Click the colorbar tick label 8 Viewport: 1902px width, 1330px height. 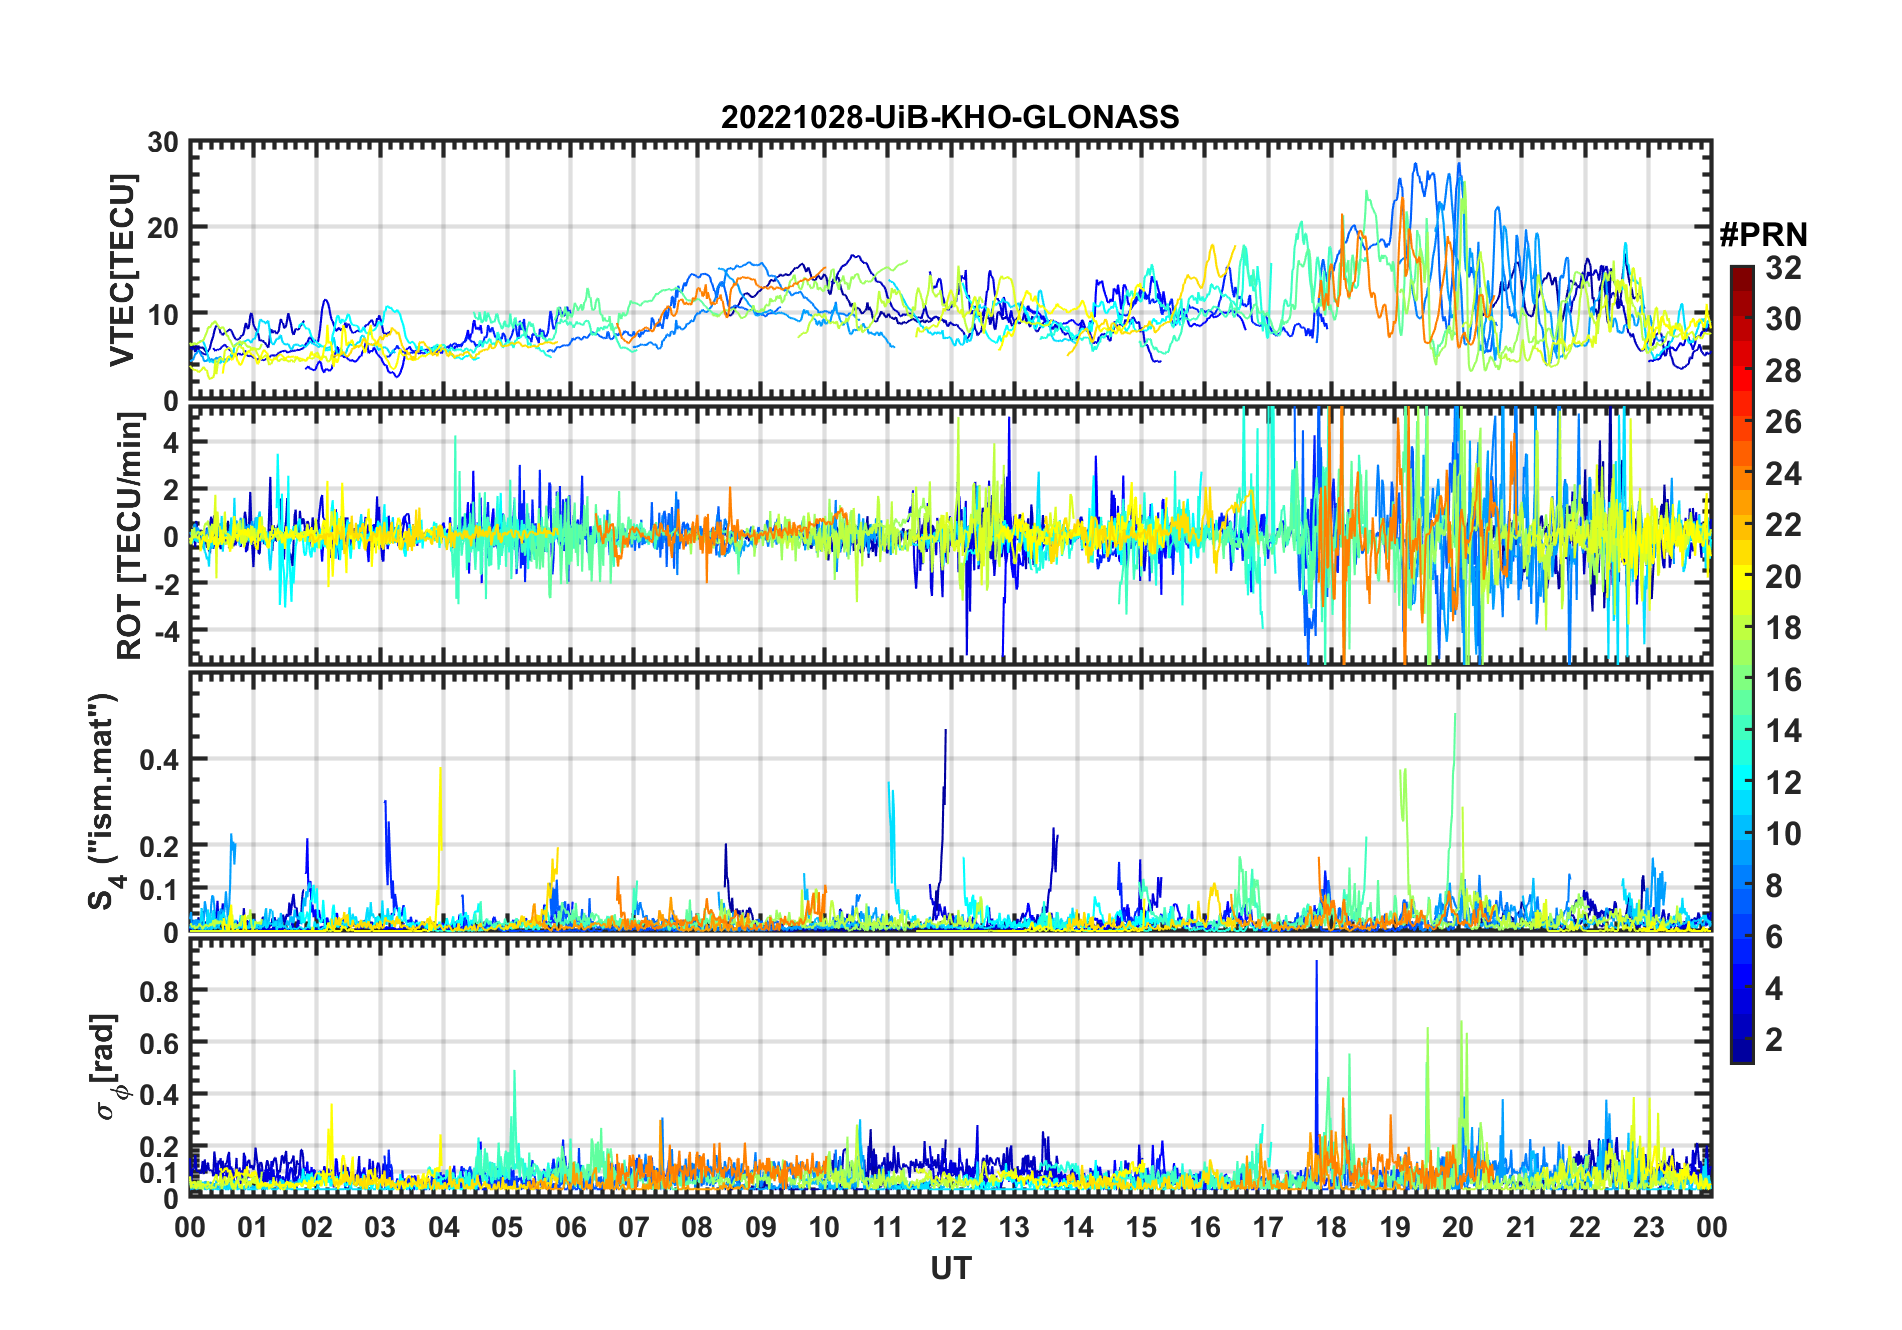[1774, 885]
